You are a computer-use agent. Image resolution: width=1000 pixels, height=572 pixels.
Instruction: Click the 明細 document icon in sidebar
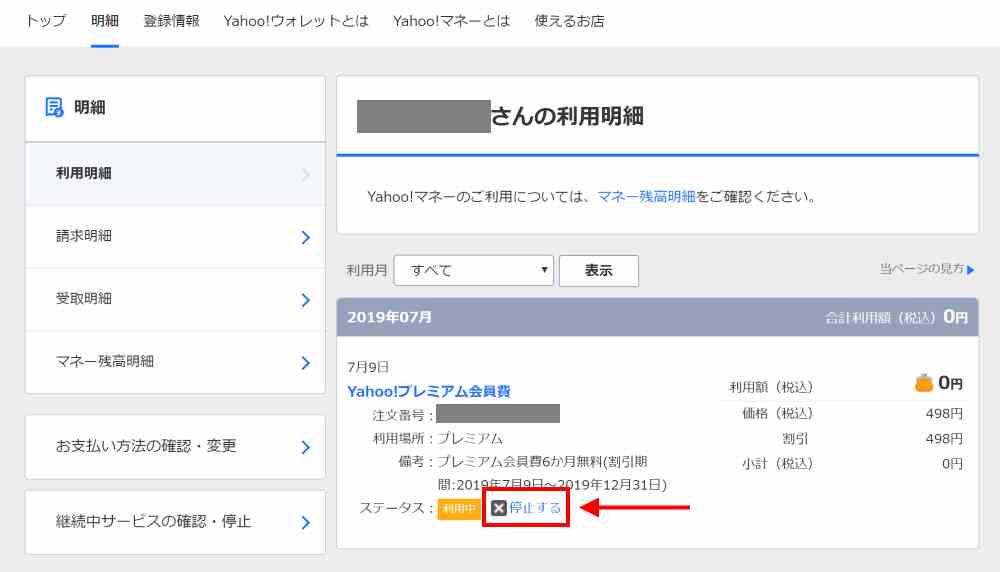click(x=54, y=107)
